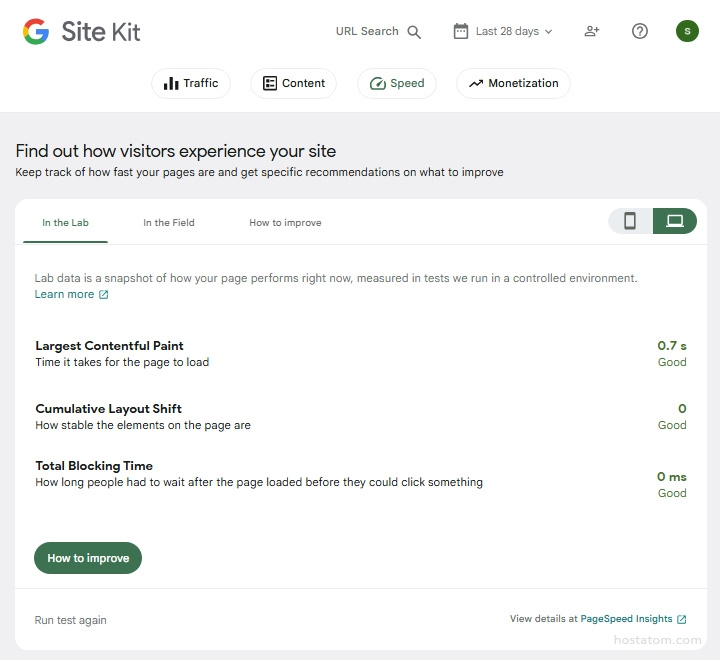Click the calendar icon beside date range
This screenshot has height=660, width=720.
461,31
